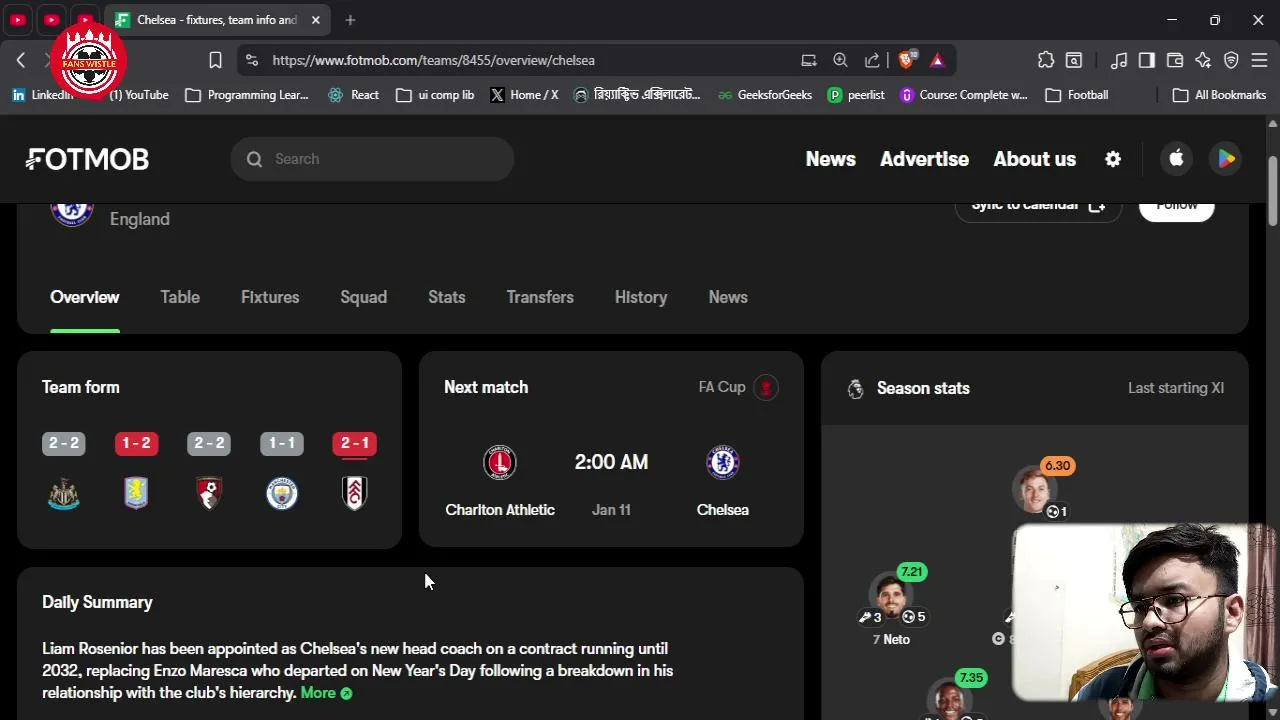
Task: Click the search magnifier icon
Action: point(254,159)
